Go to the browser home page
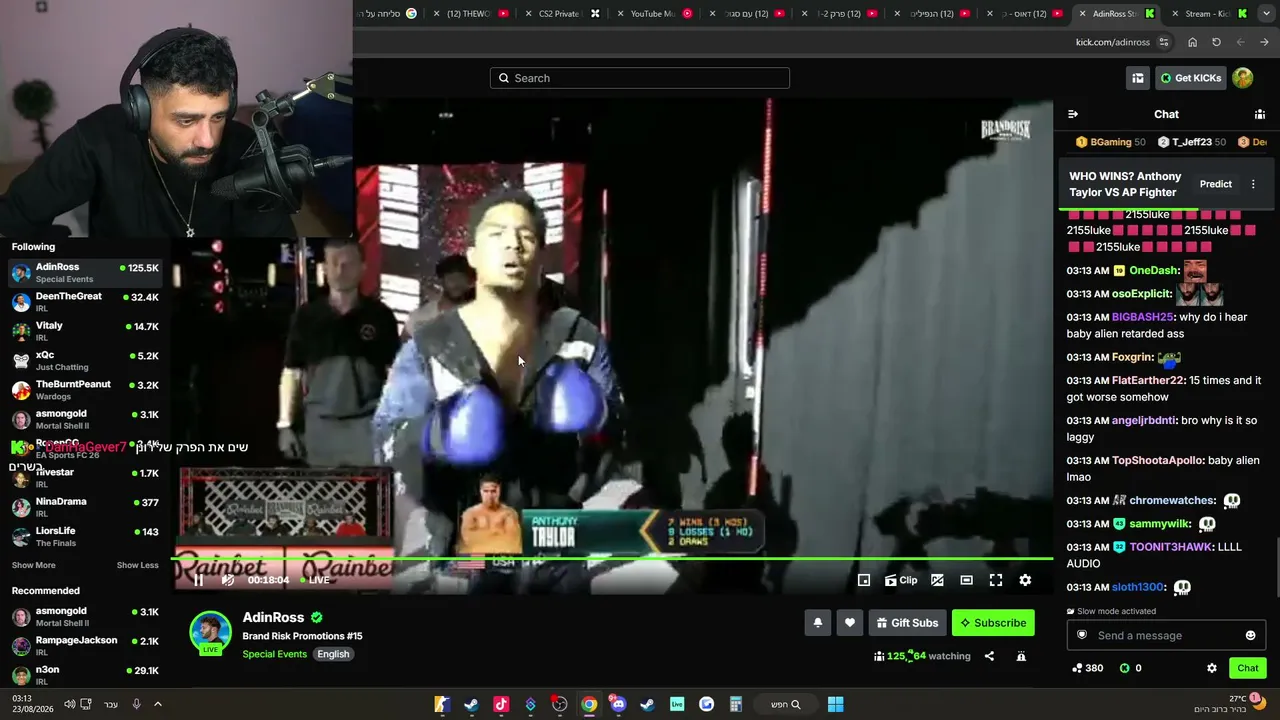 pos(1192,42)
